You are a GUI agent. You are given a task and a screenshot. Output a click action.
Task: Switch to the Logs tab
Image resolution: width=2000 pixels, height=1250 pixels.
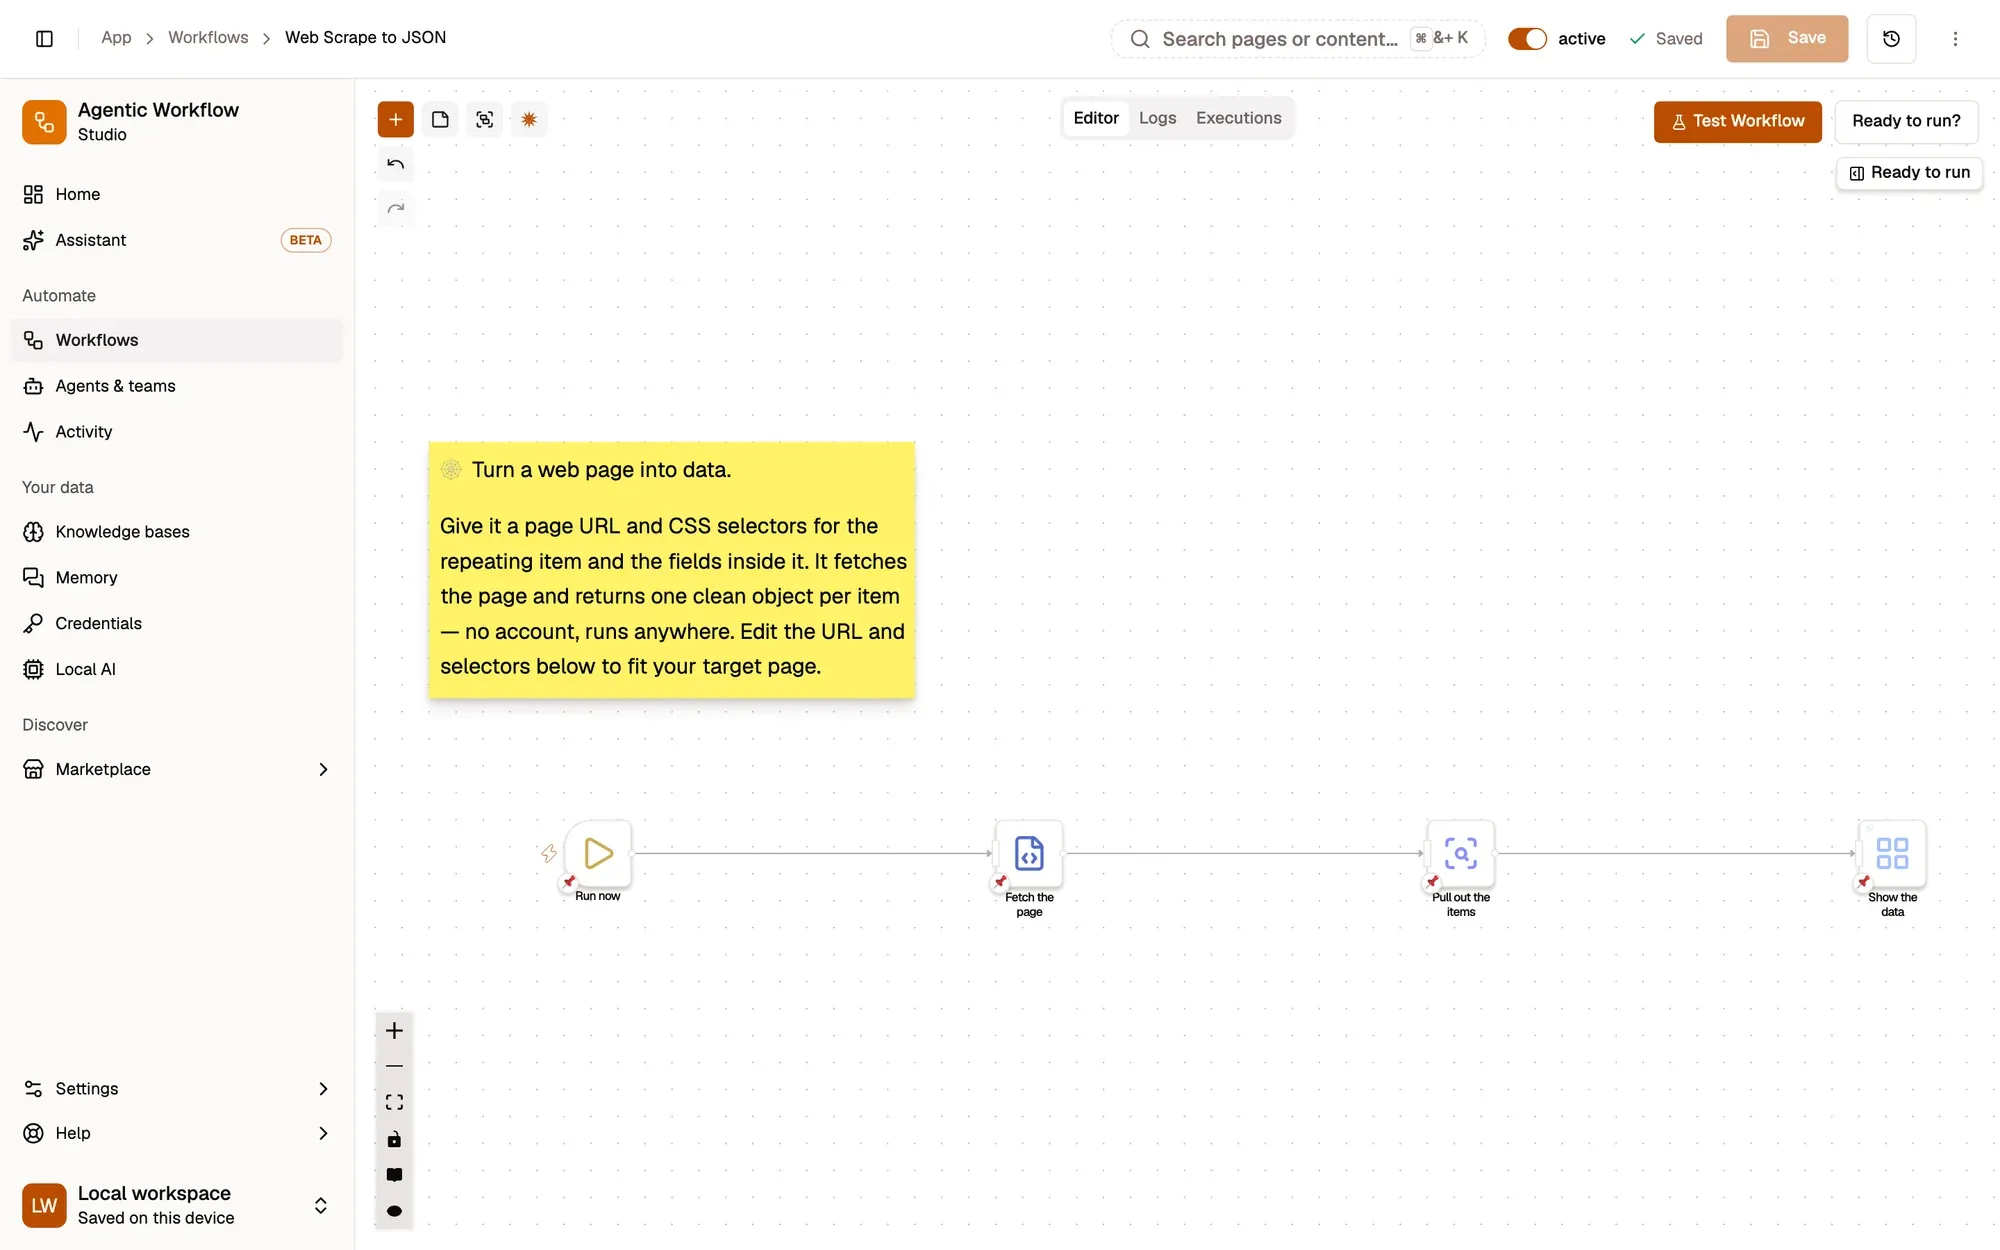click(1157, 118)
